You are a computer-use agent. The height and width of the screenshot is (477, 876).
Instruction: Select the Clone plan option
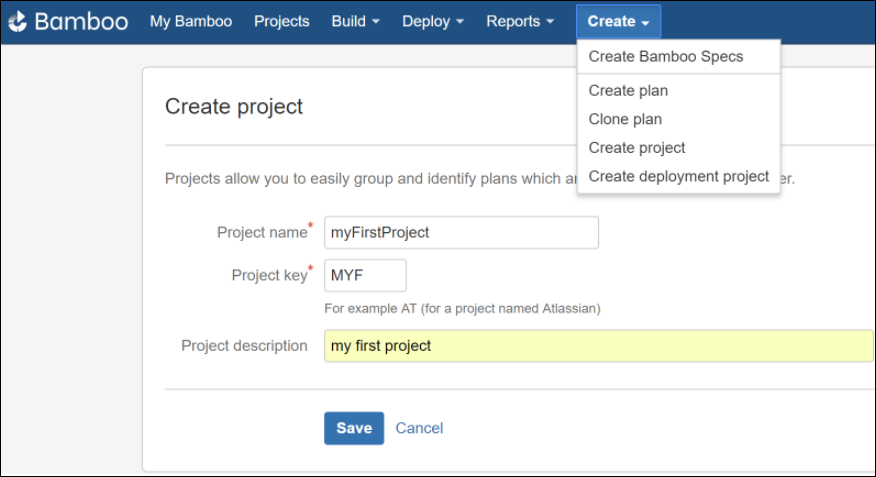click(625, 119)
